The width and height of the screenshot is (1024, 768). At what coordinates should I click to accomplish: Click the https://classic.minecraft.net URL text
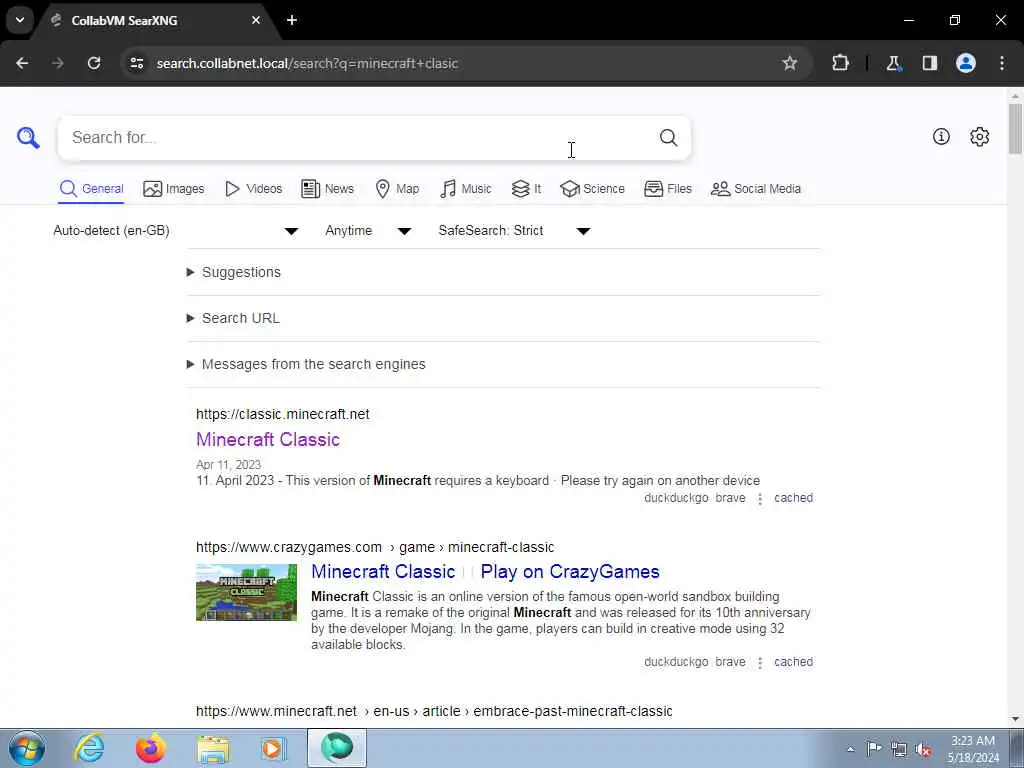283,414
